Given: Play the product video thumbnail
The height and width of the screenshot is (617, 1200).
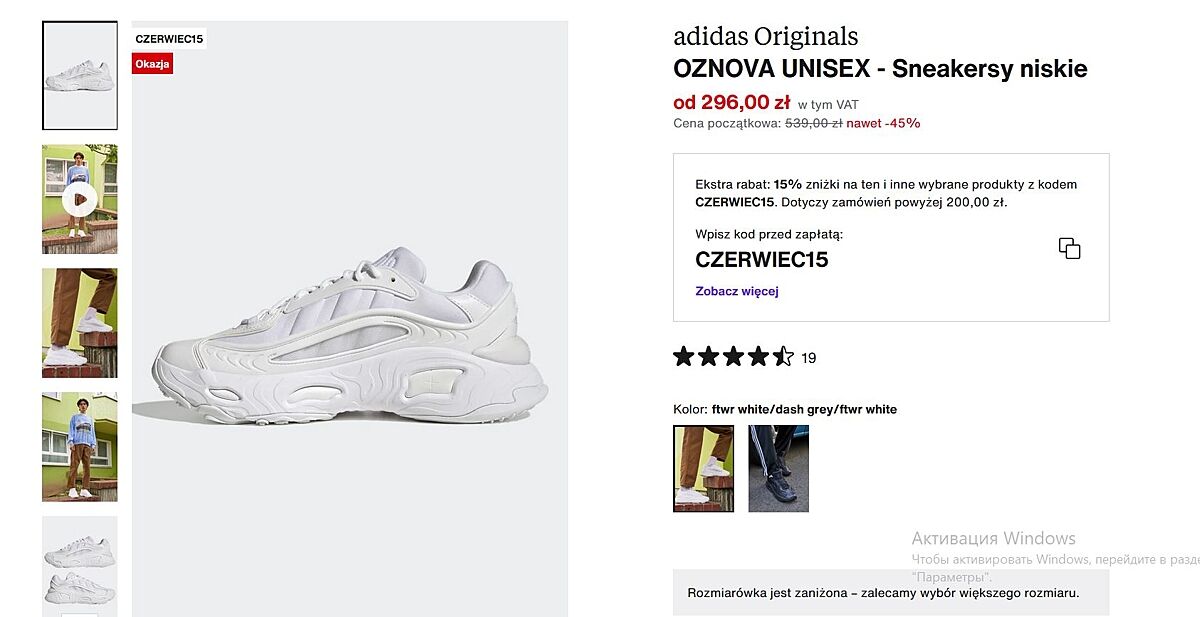Looking at the screenshot, I should [80, 200].
